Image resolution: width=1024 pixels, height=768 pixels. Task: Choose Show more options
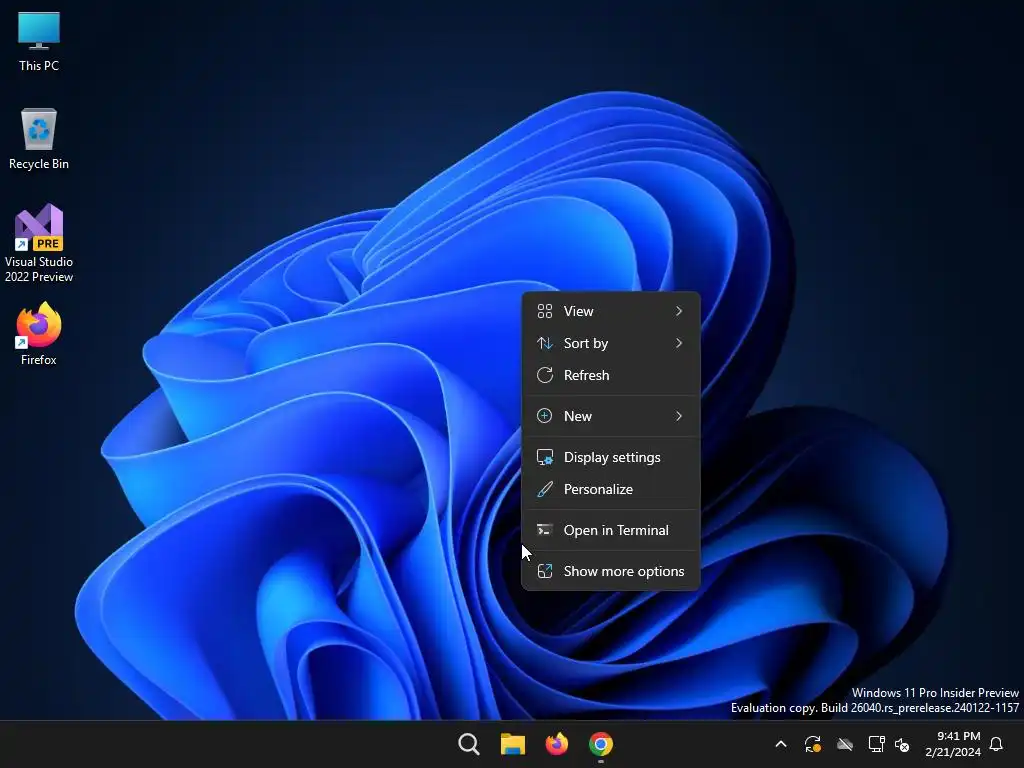tap(611, 571)
